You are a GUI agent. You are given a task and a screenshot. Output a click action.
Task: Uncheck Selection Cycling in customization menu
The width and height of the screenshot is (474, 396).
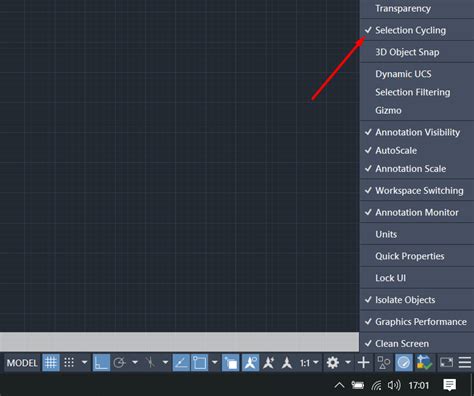pos(417,30)
